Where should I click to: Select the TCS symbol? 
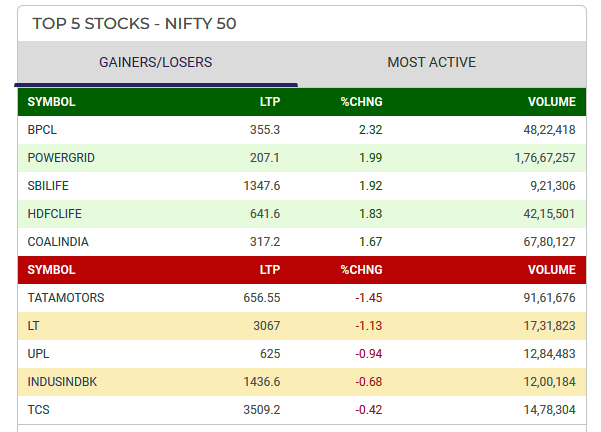(38, 410)
